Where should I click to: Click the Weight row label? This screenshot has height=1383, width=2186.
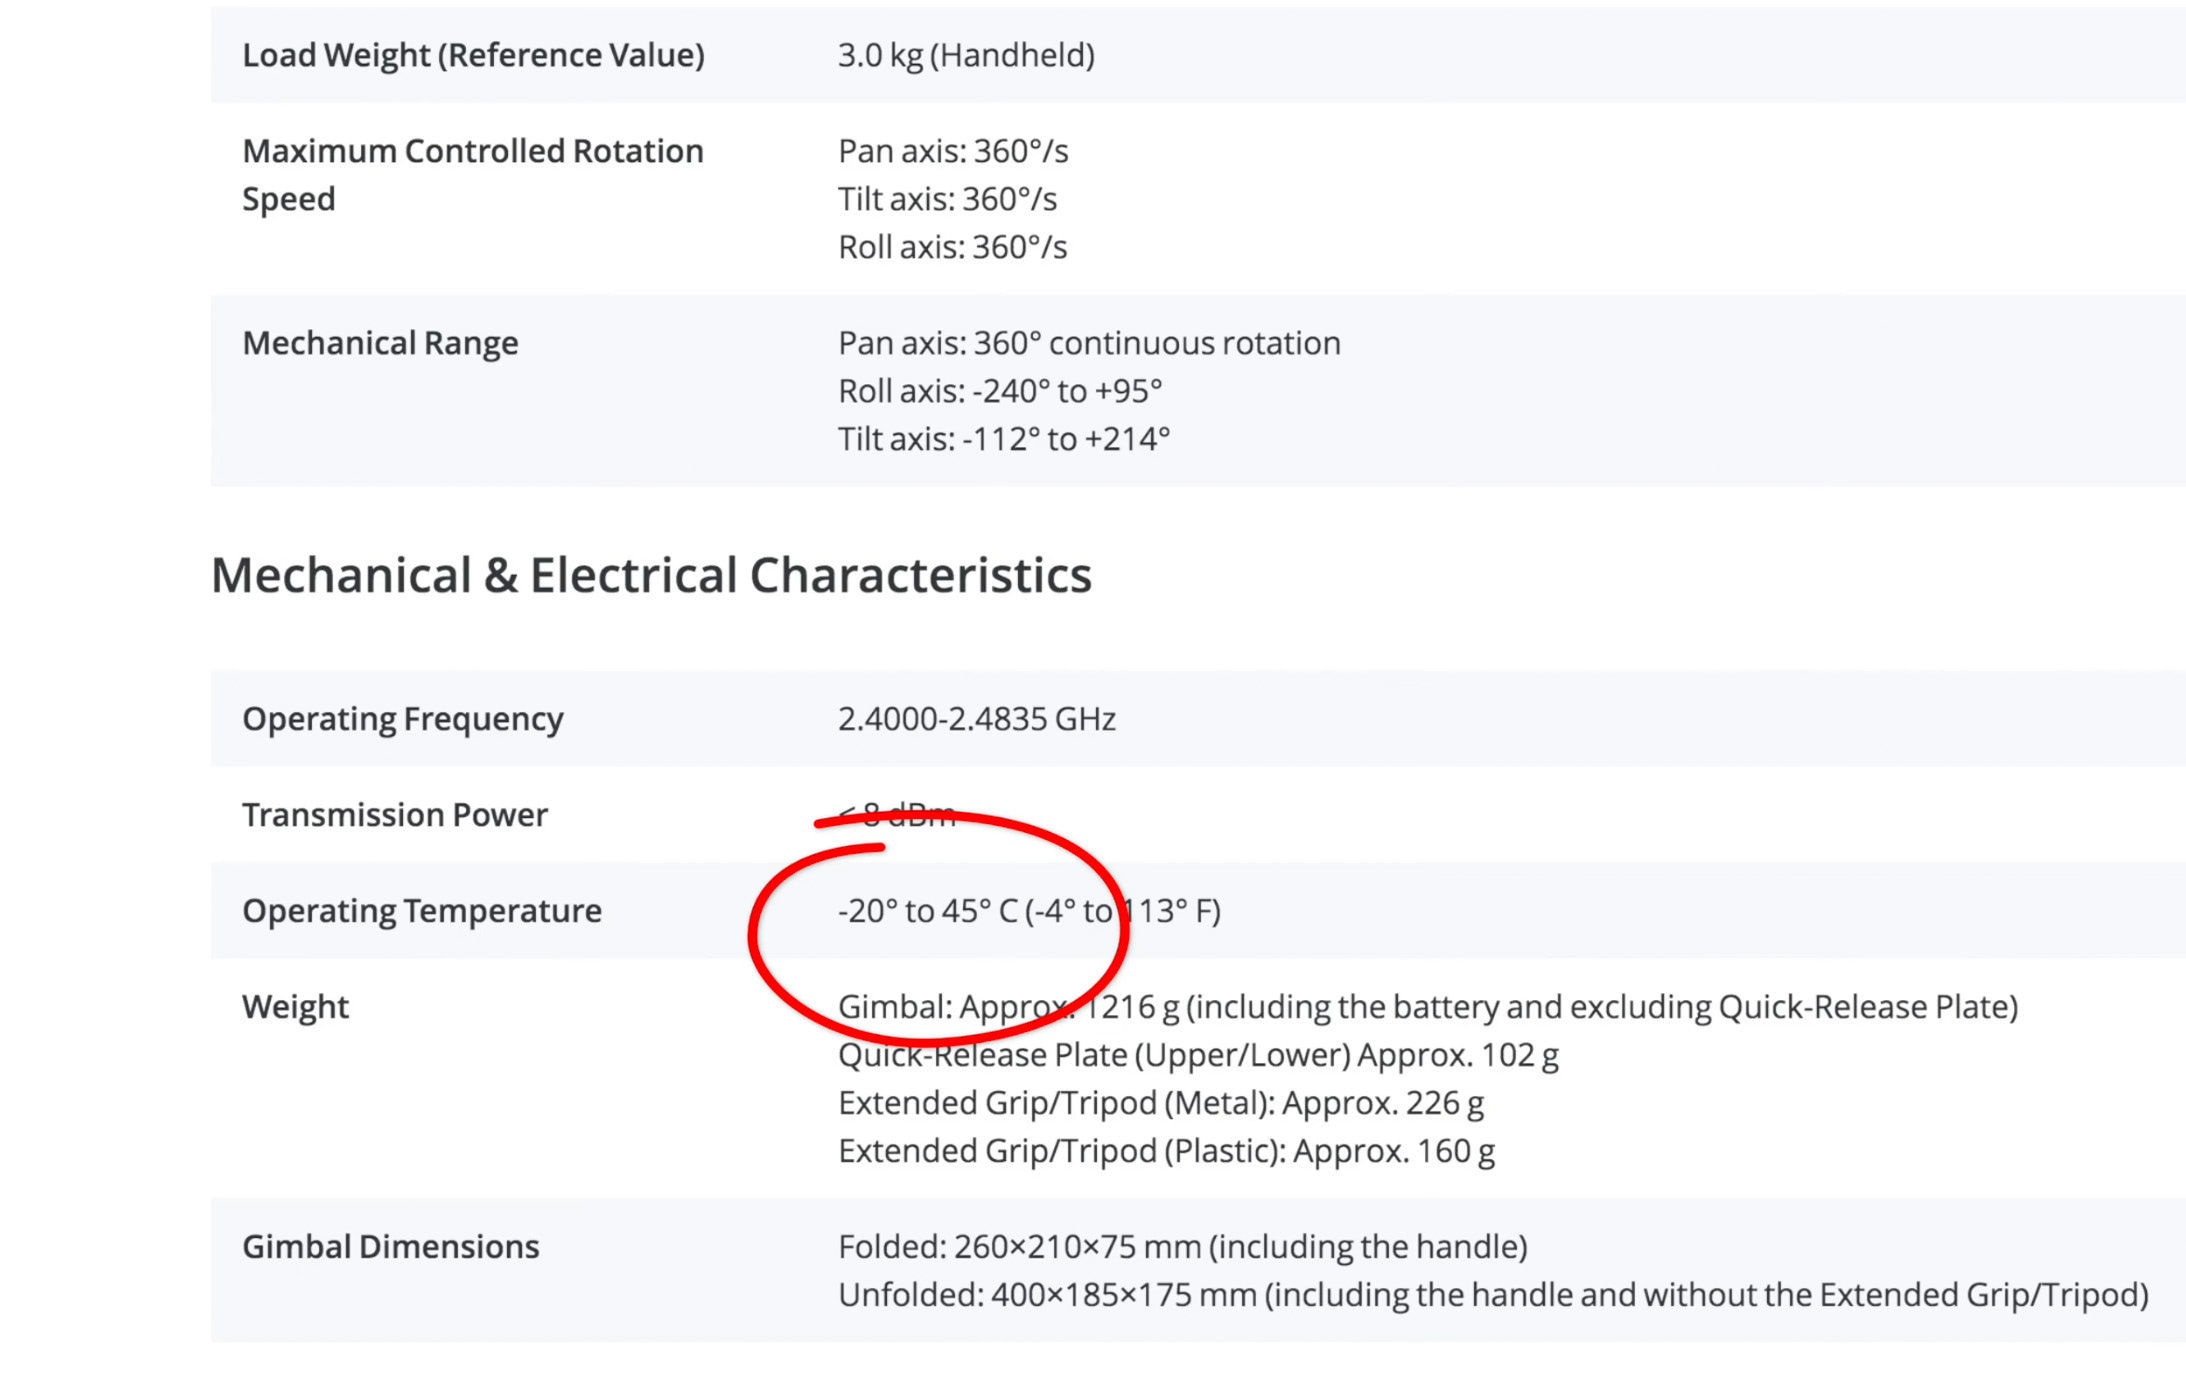[x=295, y=1007]
